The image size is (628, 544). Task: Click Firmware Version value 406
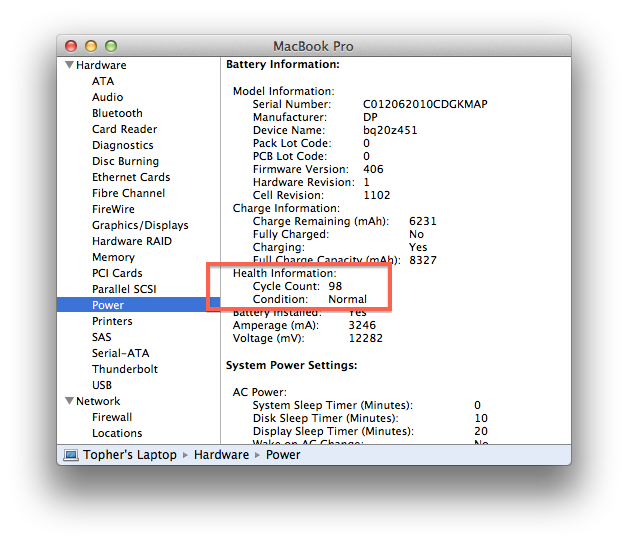pyautogui.click(x=373, y=169)
